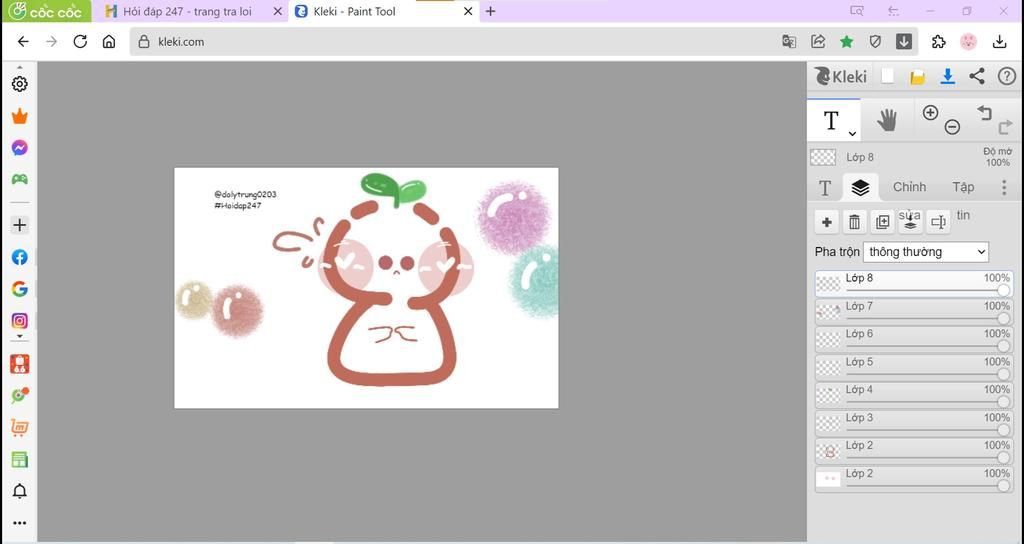Open the vertical three-dots panel menu
The image size is (1024, 544).
pyautogui.click(x=1004, y=187)
